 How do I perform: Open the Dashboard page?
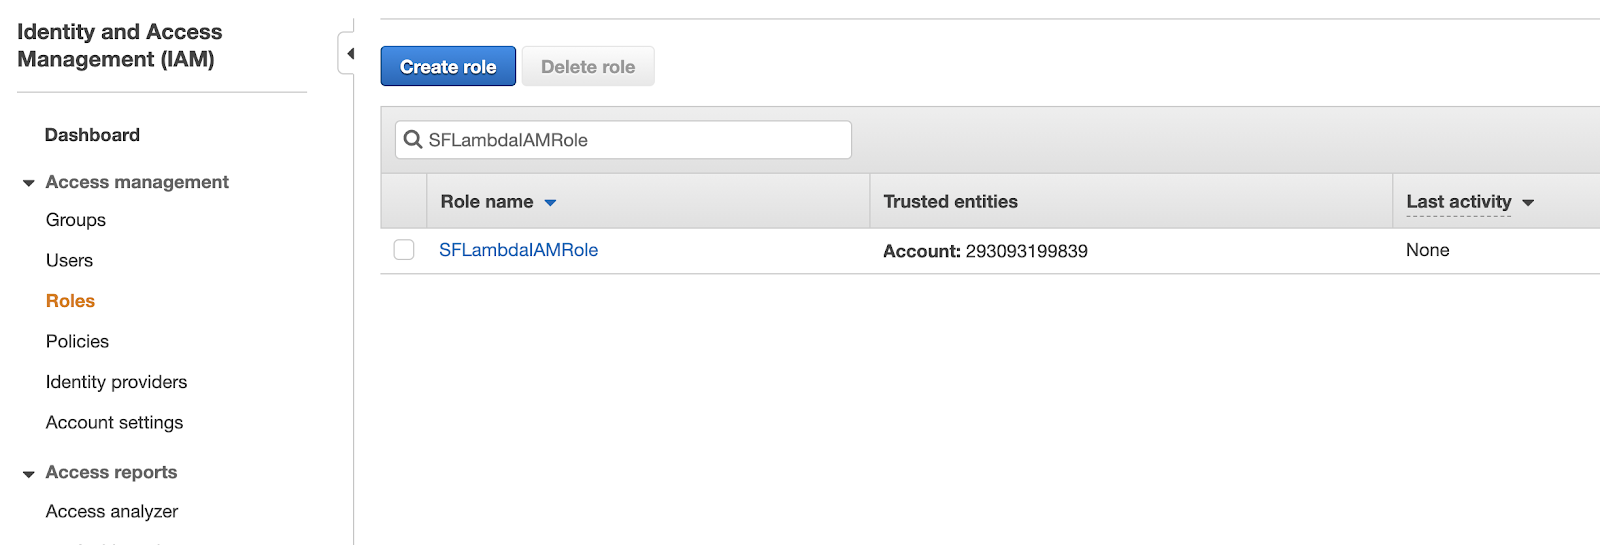pyautogui.click(x=92, y=135)
